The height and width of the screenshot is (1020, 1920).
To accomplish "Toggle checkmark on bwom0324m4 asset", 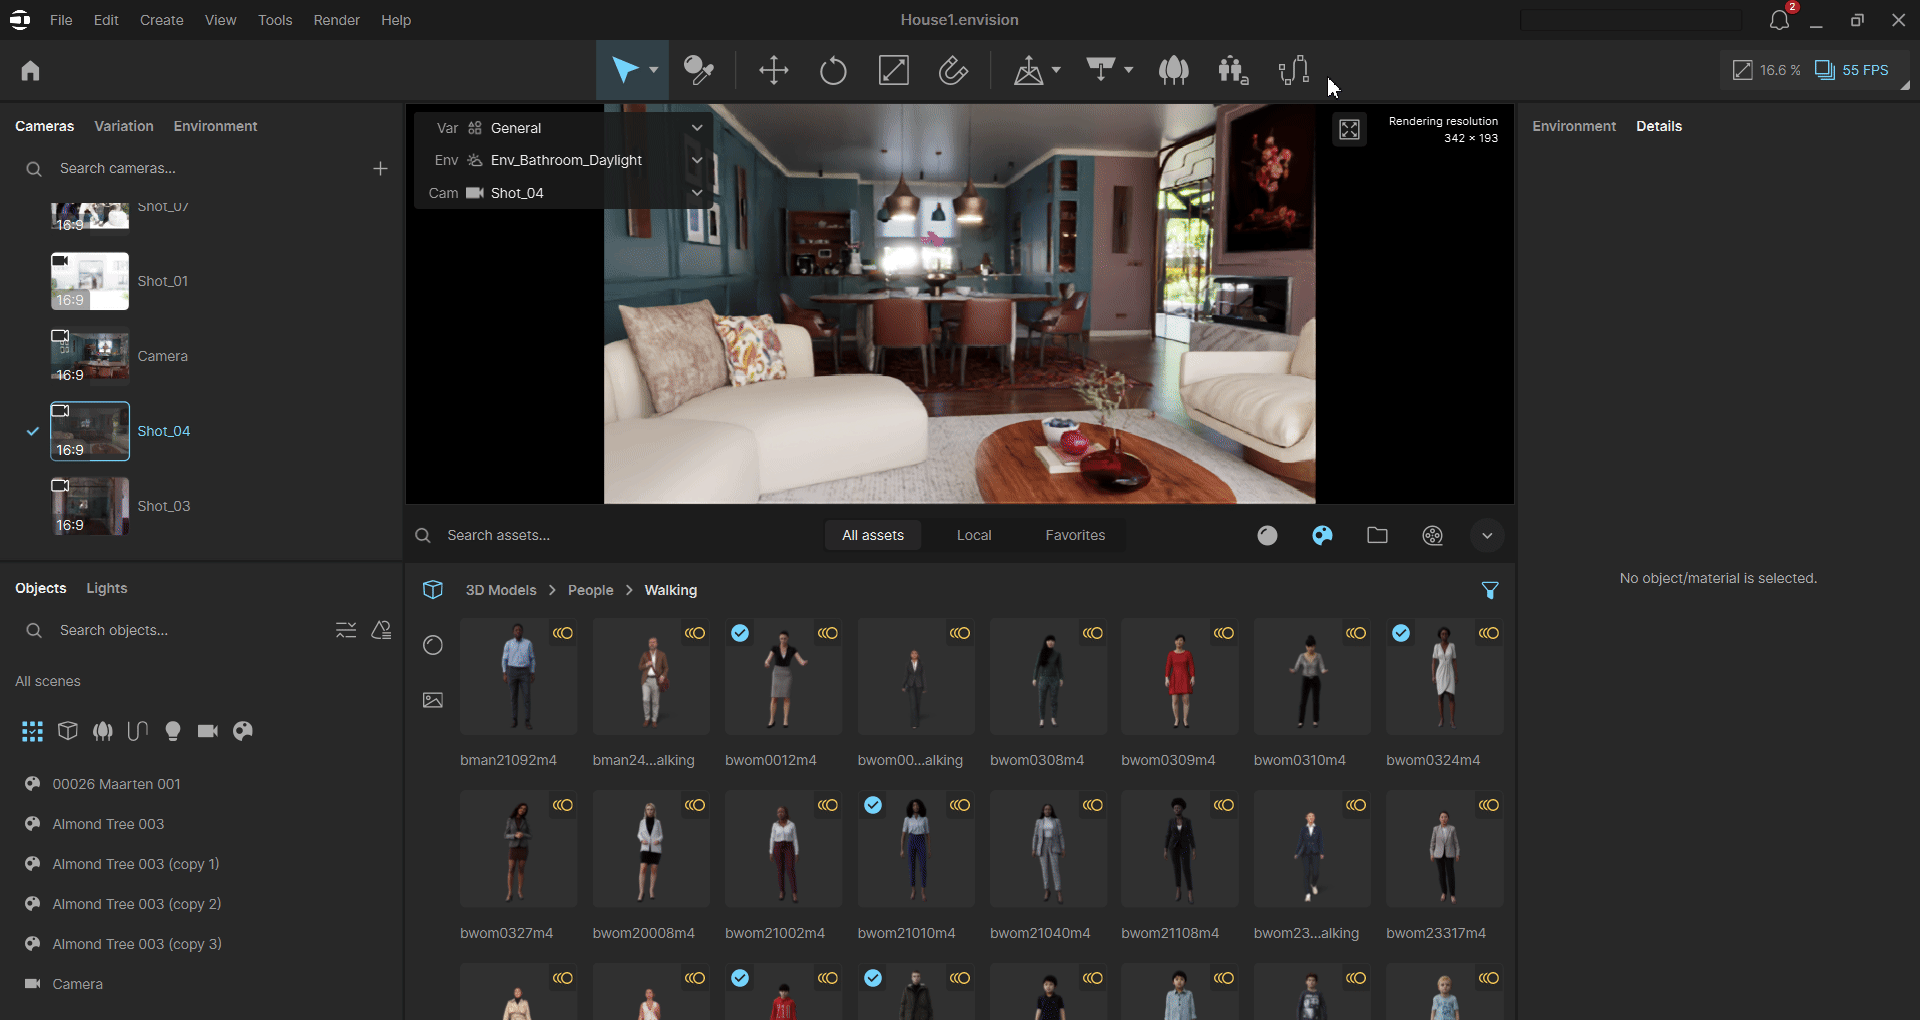I will tap(1401, 633).
